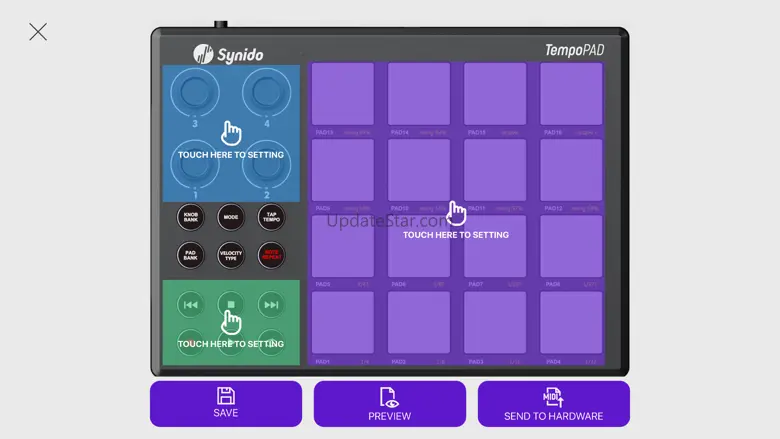Click the fast-forward transport button
Screen dimensions: 780x439
click(x=271, y=305)
